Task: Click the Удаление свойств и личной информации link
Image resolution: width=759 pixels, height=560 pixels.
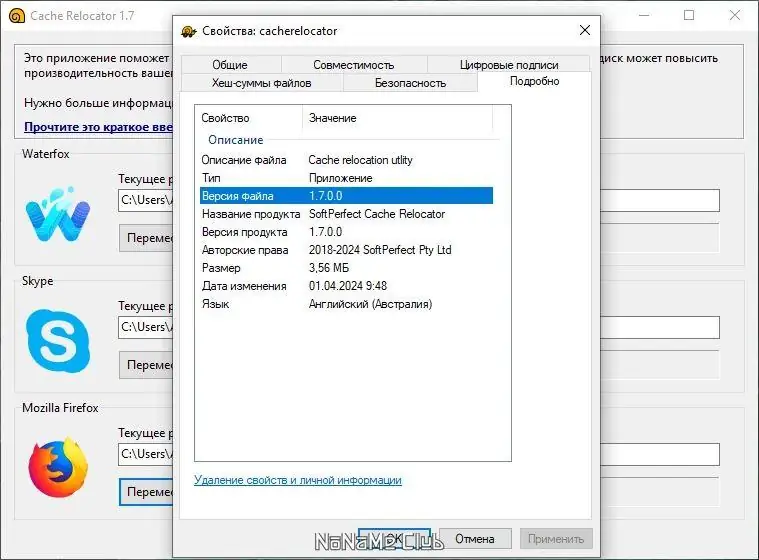Action: point(298,480)
